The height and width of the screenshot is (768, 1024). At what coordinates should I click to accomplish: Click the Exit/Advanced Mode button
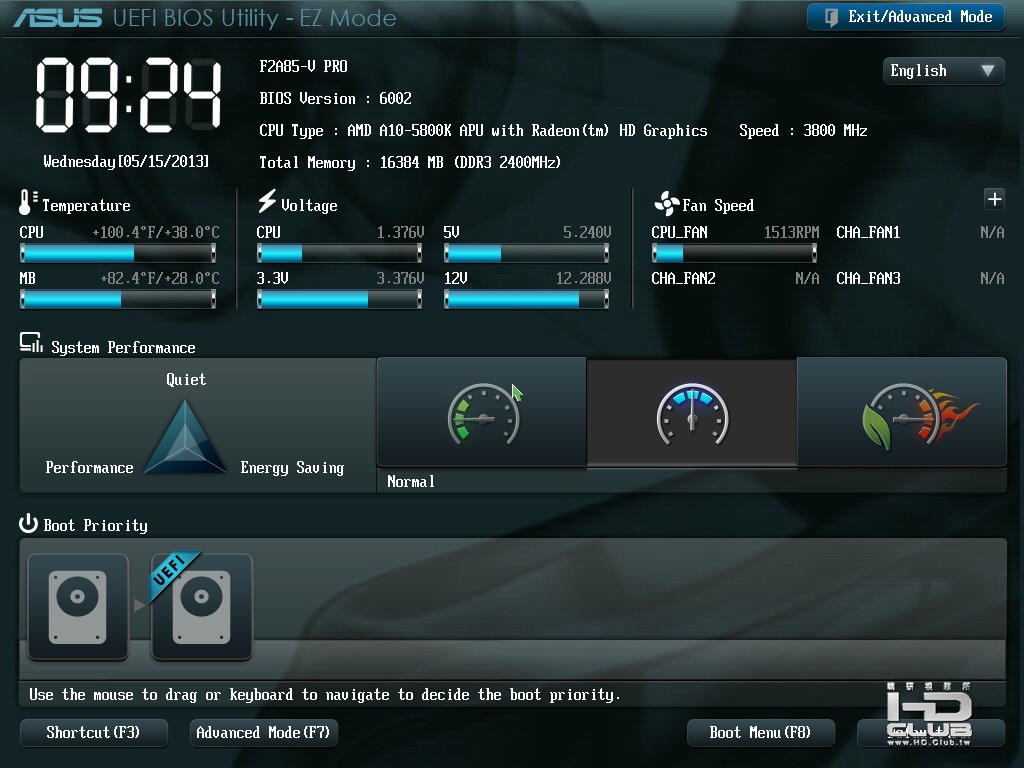point(905,17)
